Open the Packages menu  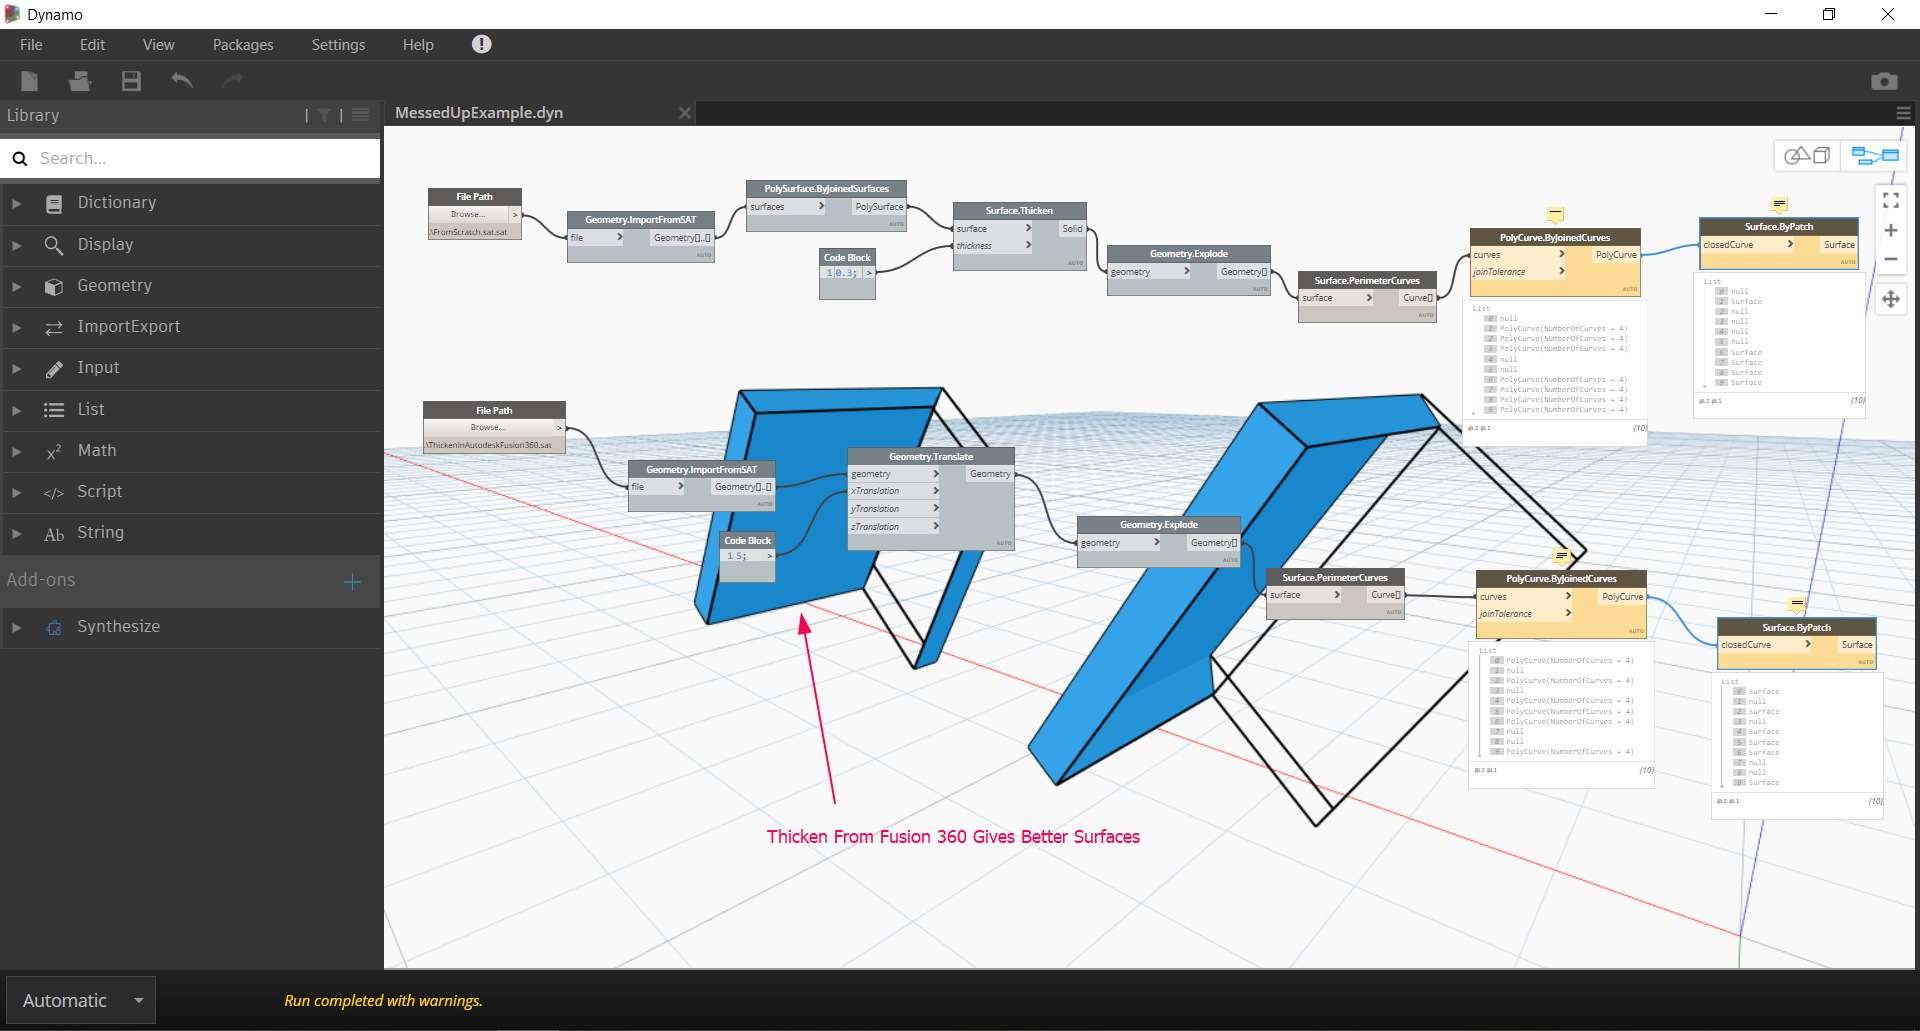coord(242,44)
